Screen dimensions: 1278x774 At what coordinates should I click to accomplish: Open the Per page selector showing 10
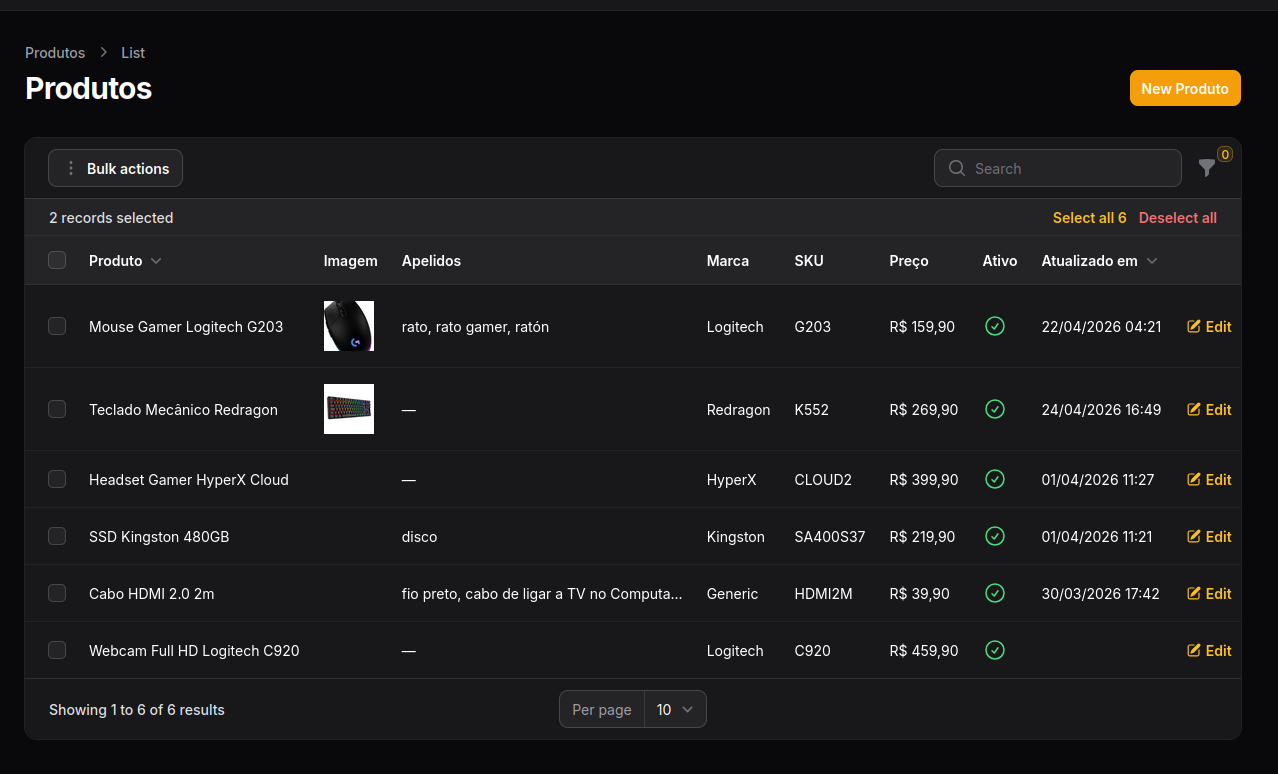coord(675,709)
